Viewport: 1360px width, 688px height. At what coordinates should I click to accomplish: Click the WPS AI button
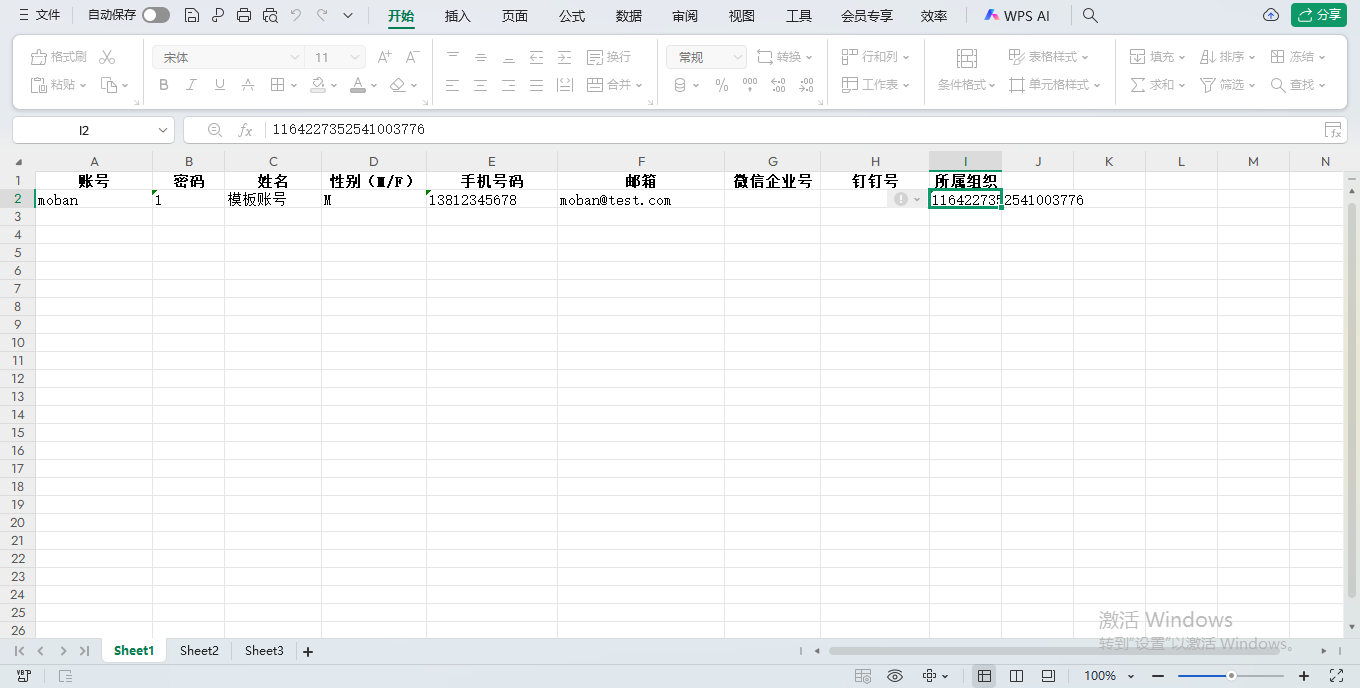pyautogui.click(x=1018, y=15)
